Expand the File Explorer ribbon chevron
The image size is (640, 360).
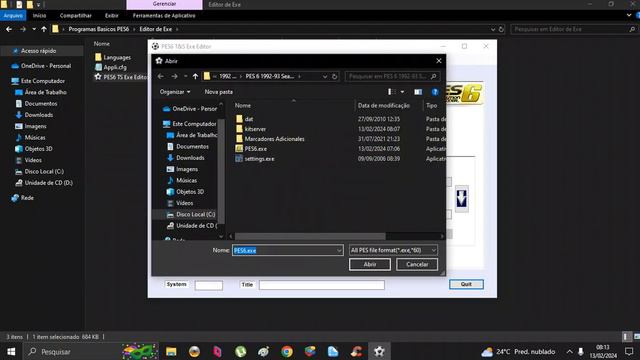click(629, 16)
